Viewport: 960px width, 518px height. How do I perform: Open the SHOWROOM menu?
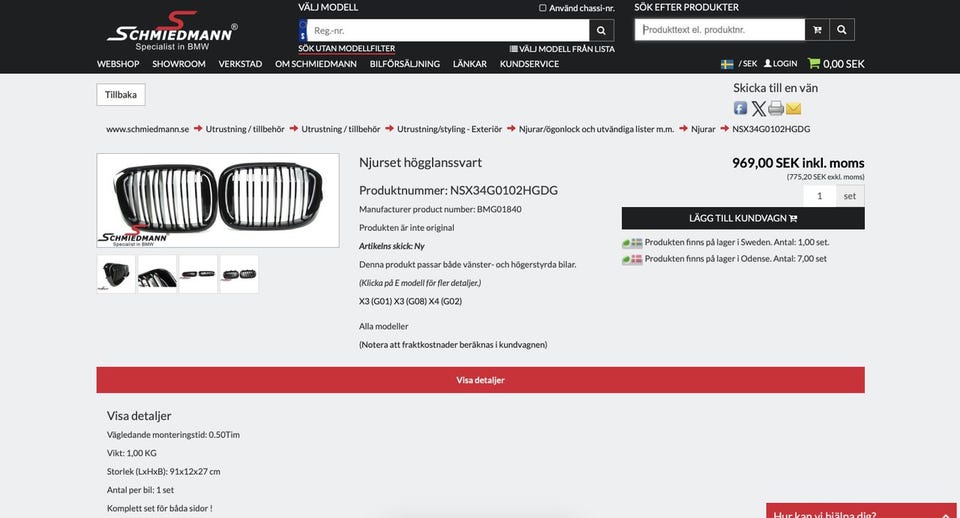(x=179, y=64)
